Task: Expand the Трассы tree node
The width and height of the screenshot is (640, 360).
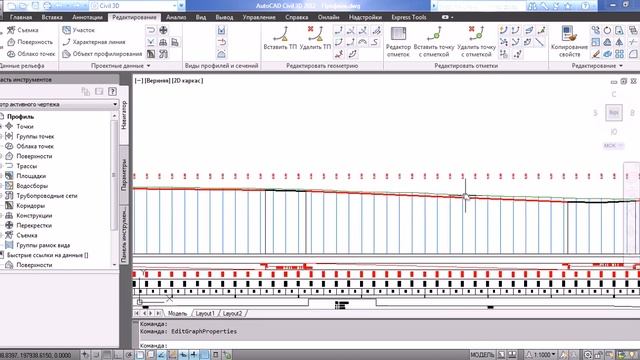Action: point(1,166)
